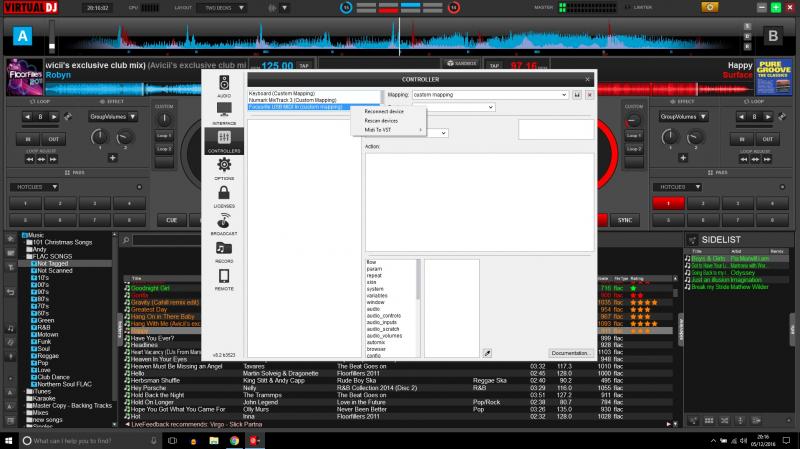Open Task View on the taskbar
The image size is (800, 449).
(172, 440)
